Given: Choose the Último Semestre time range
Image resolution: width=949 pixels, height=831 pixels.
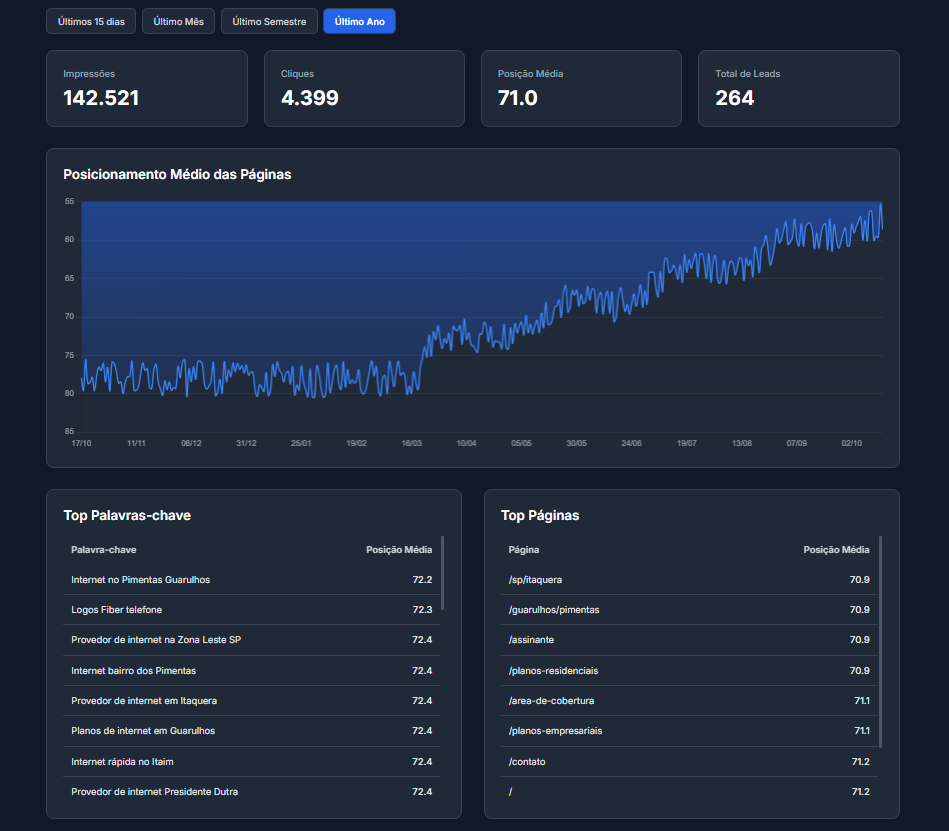Looking at the screenshot, I should [269, 21].
